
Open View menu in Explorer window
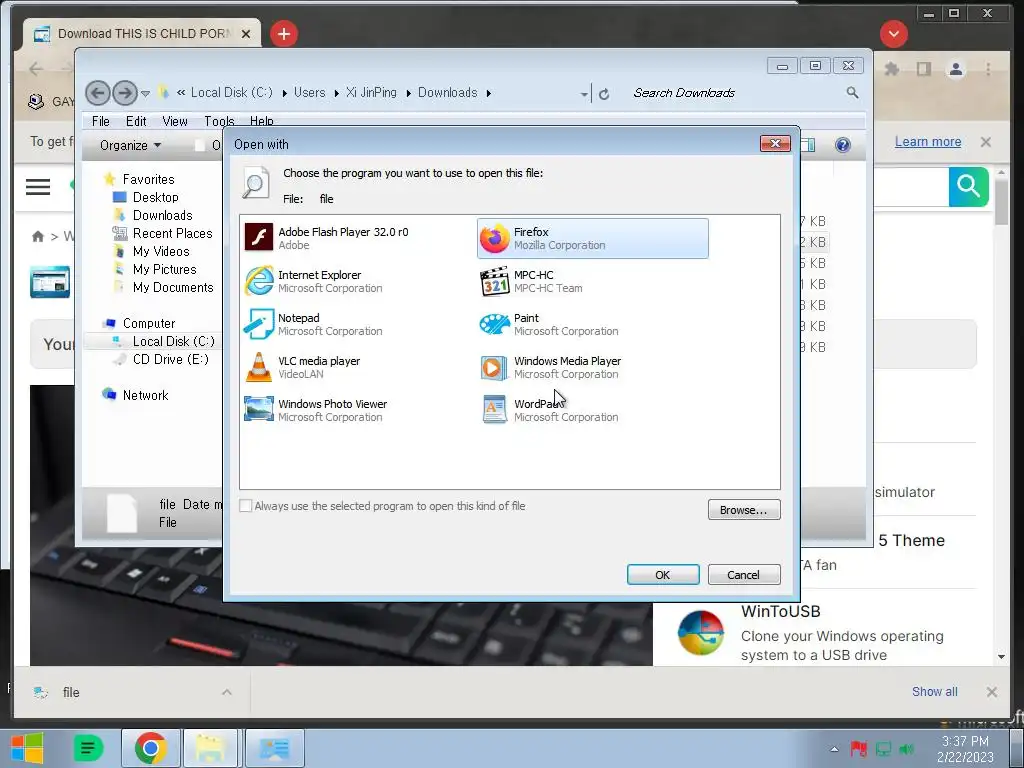click(x=175, y=121)
